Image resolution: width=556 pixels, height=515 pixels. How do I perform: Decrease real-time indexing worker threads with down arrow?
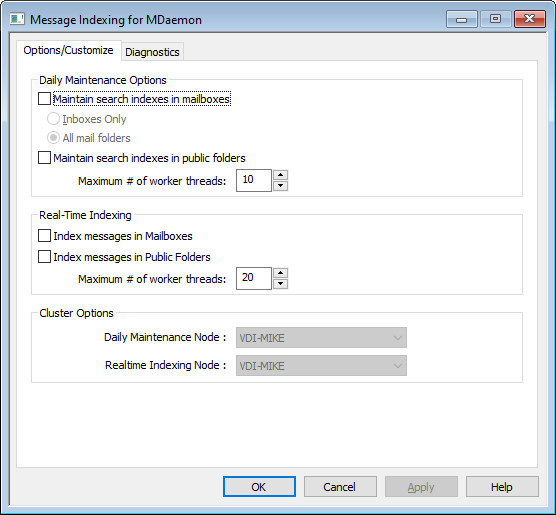(280, 284)
